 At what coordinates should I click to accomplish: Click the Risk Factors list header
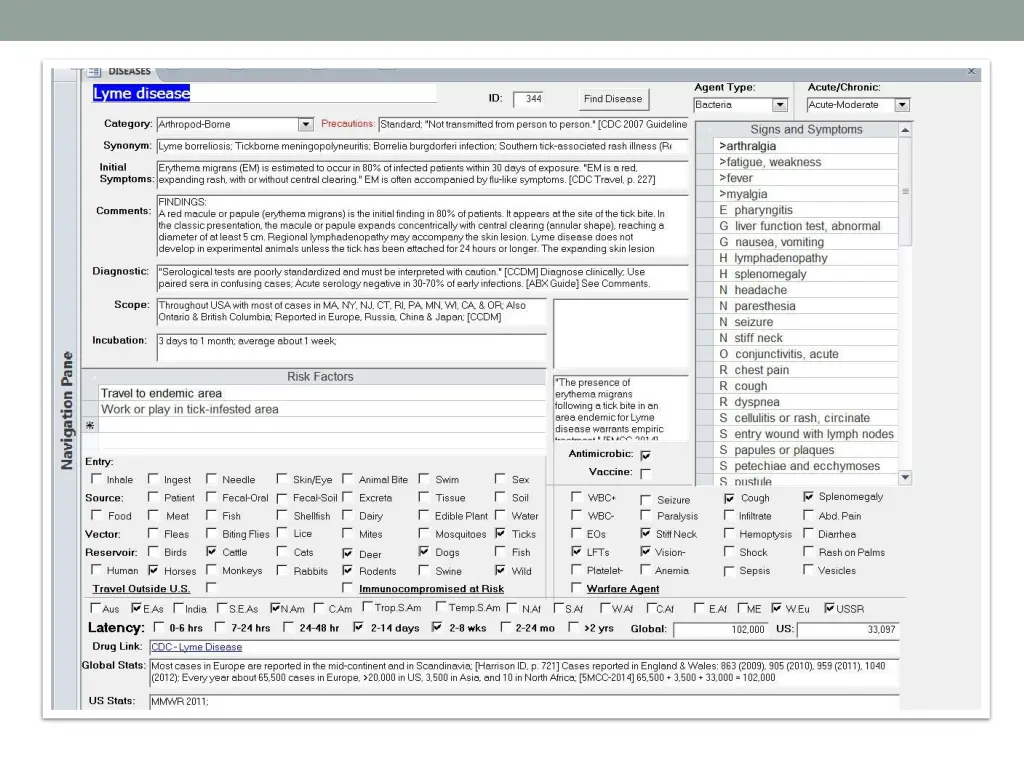pos(320,377)
